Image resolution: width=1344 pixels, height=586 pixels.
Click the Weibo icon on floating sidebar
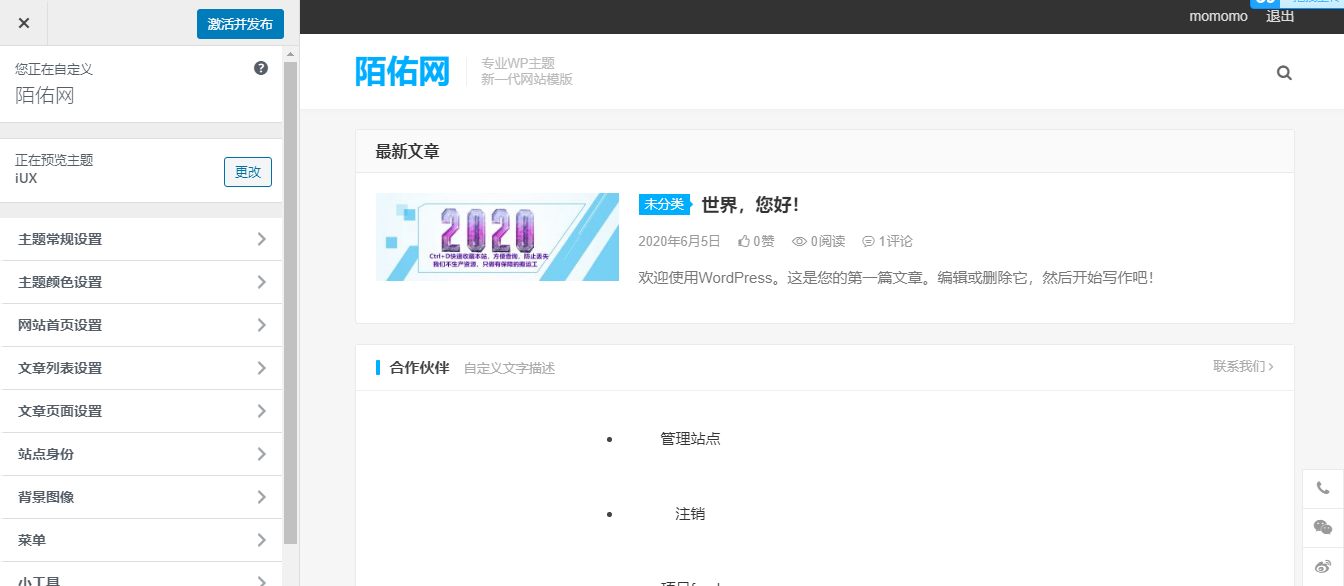(x=1322, y=566)
